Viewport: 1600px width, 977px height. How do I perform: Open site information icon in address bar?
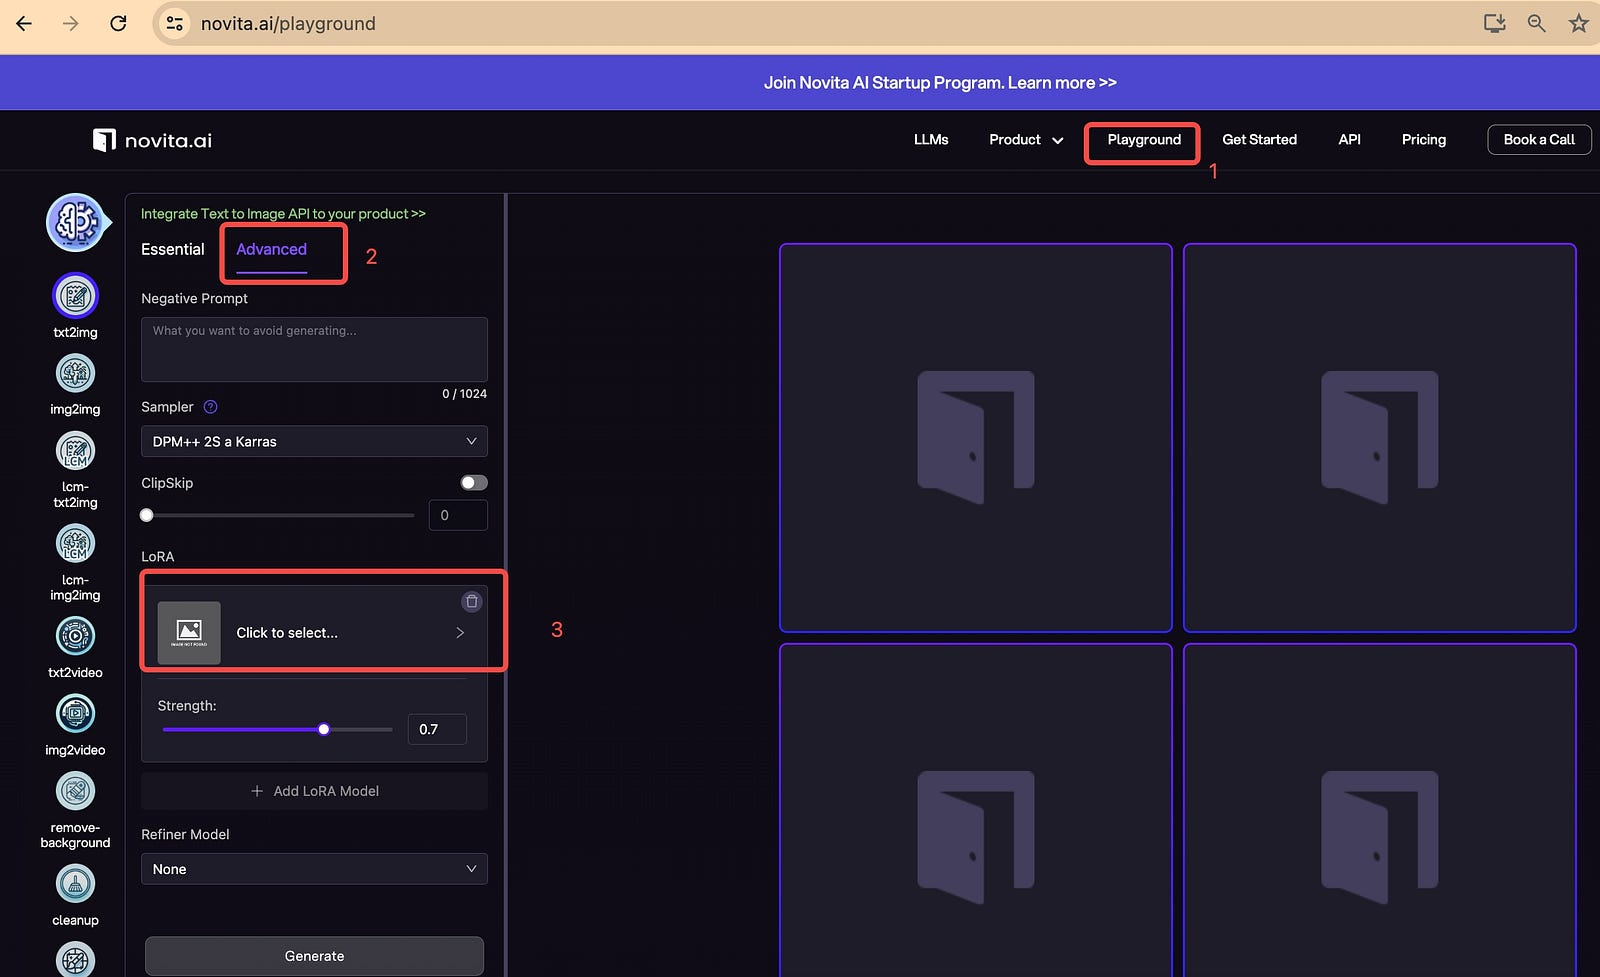tap(175, 23)
